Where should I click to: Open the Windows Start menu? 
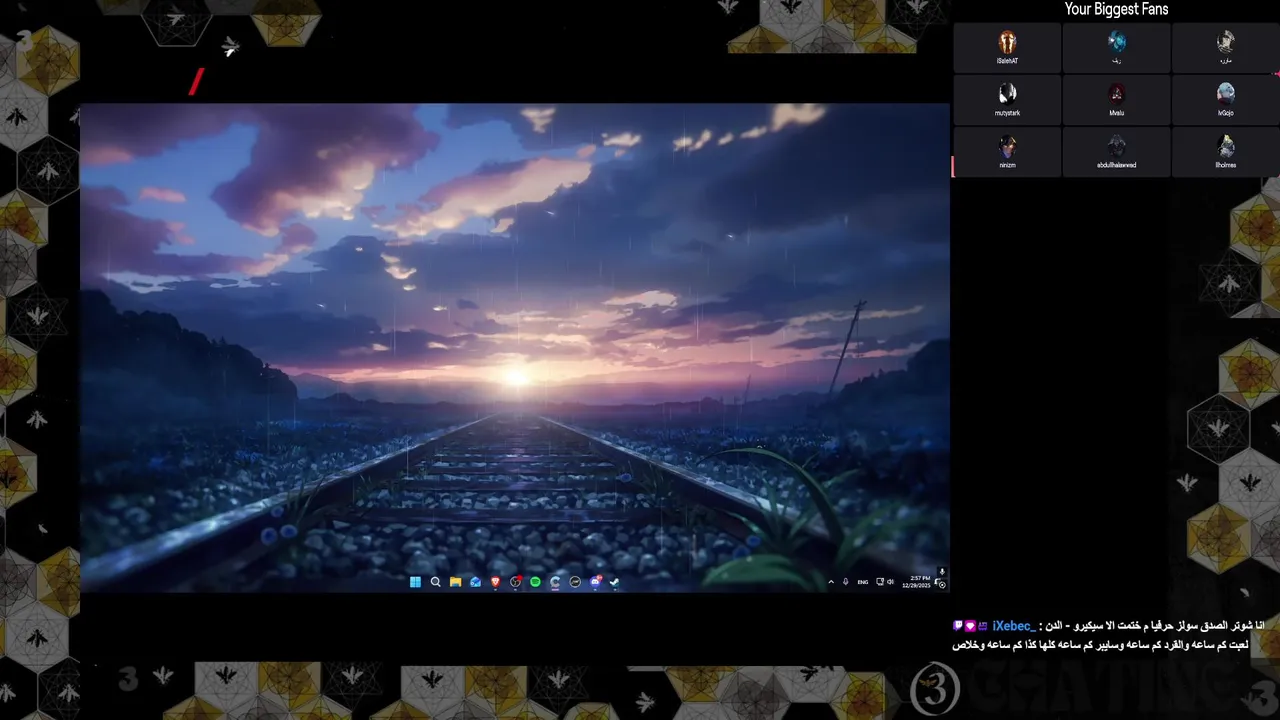pyautogui.click(x=415, y=582)
